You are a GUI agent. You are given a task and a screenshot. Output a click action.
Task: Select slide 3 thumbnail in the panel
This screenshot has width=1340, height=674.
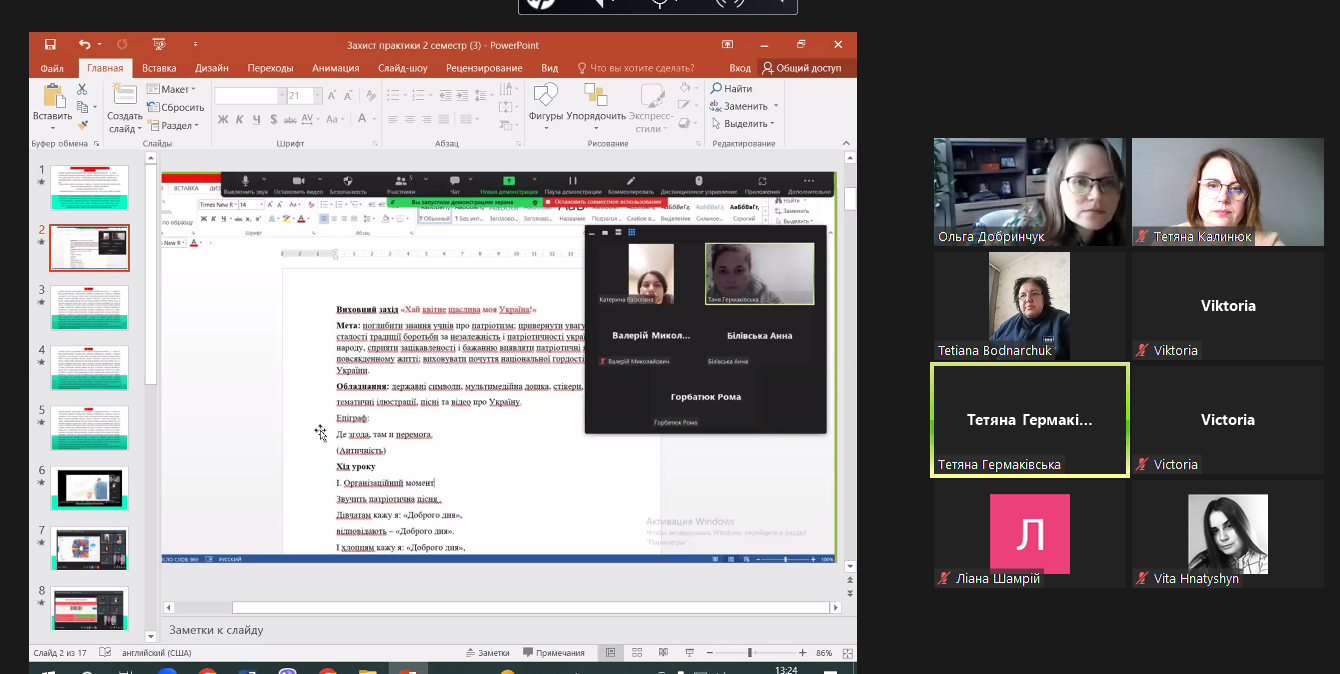(x=89, y=308)
